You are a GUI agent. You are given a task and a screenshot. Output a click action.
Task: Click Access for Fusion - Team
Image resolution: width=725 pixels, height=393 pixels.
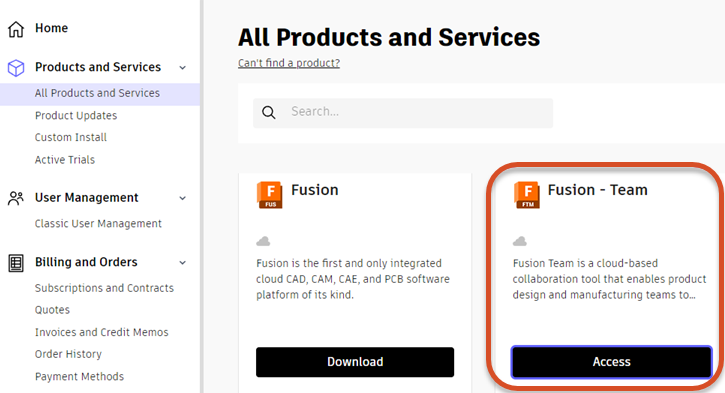(611, 362)
